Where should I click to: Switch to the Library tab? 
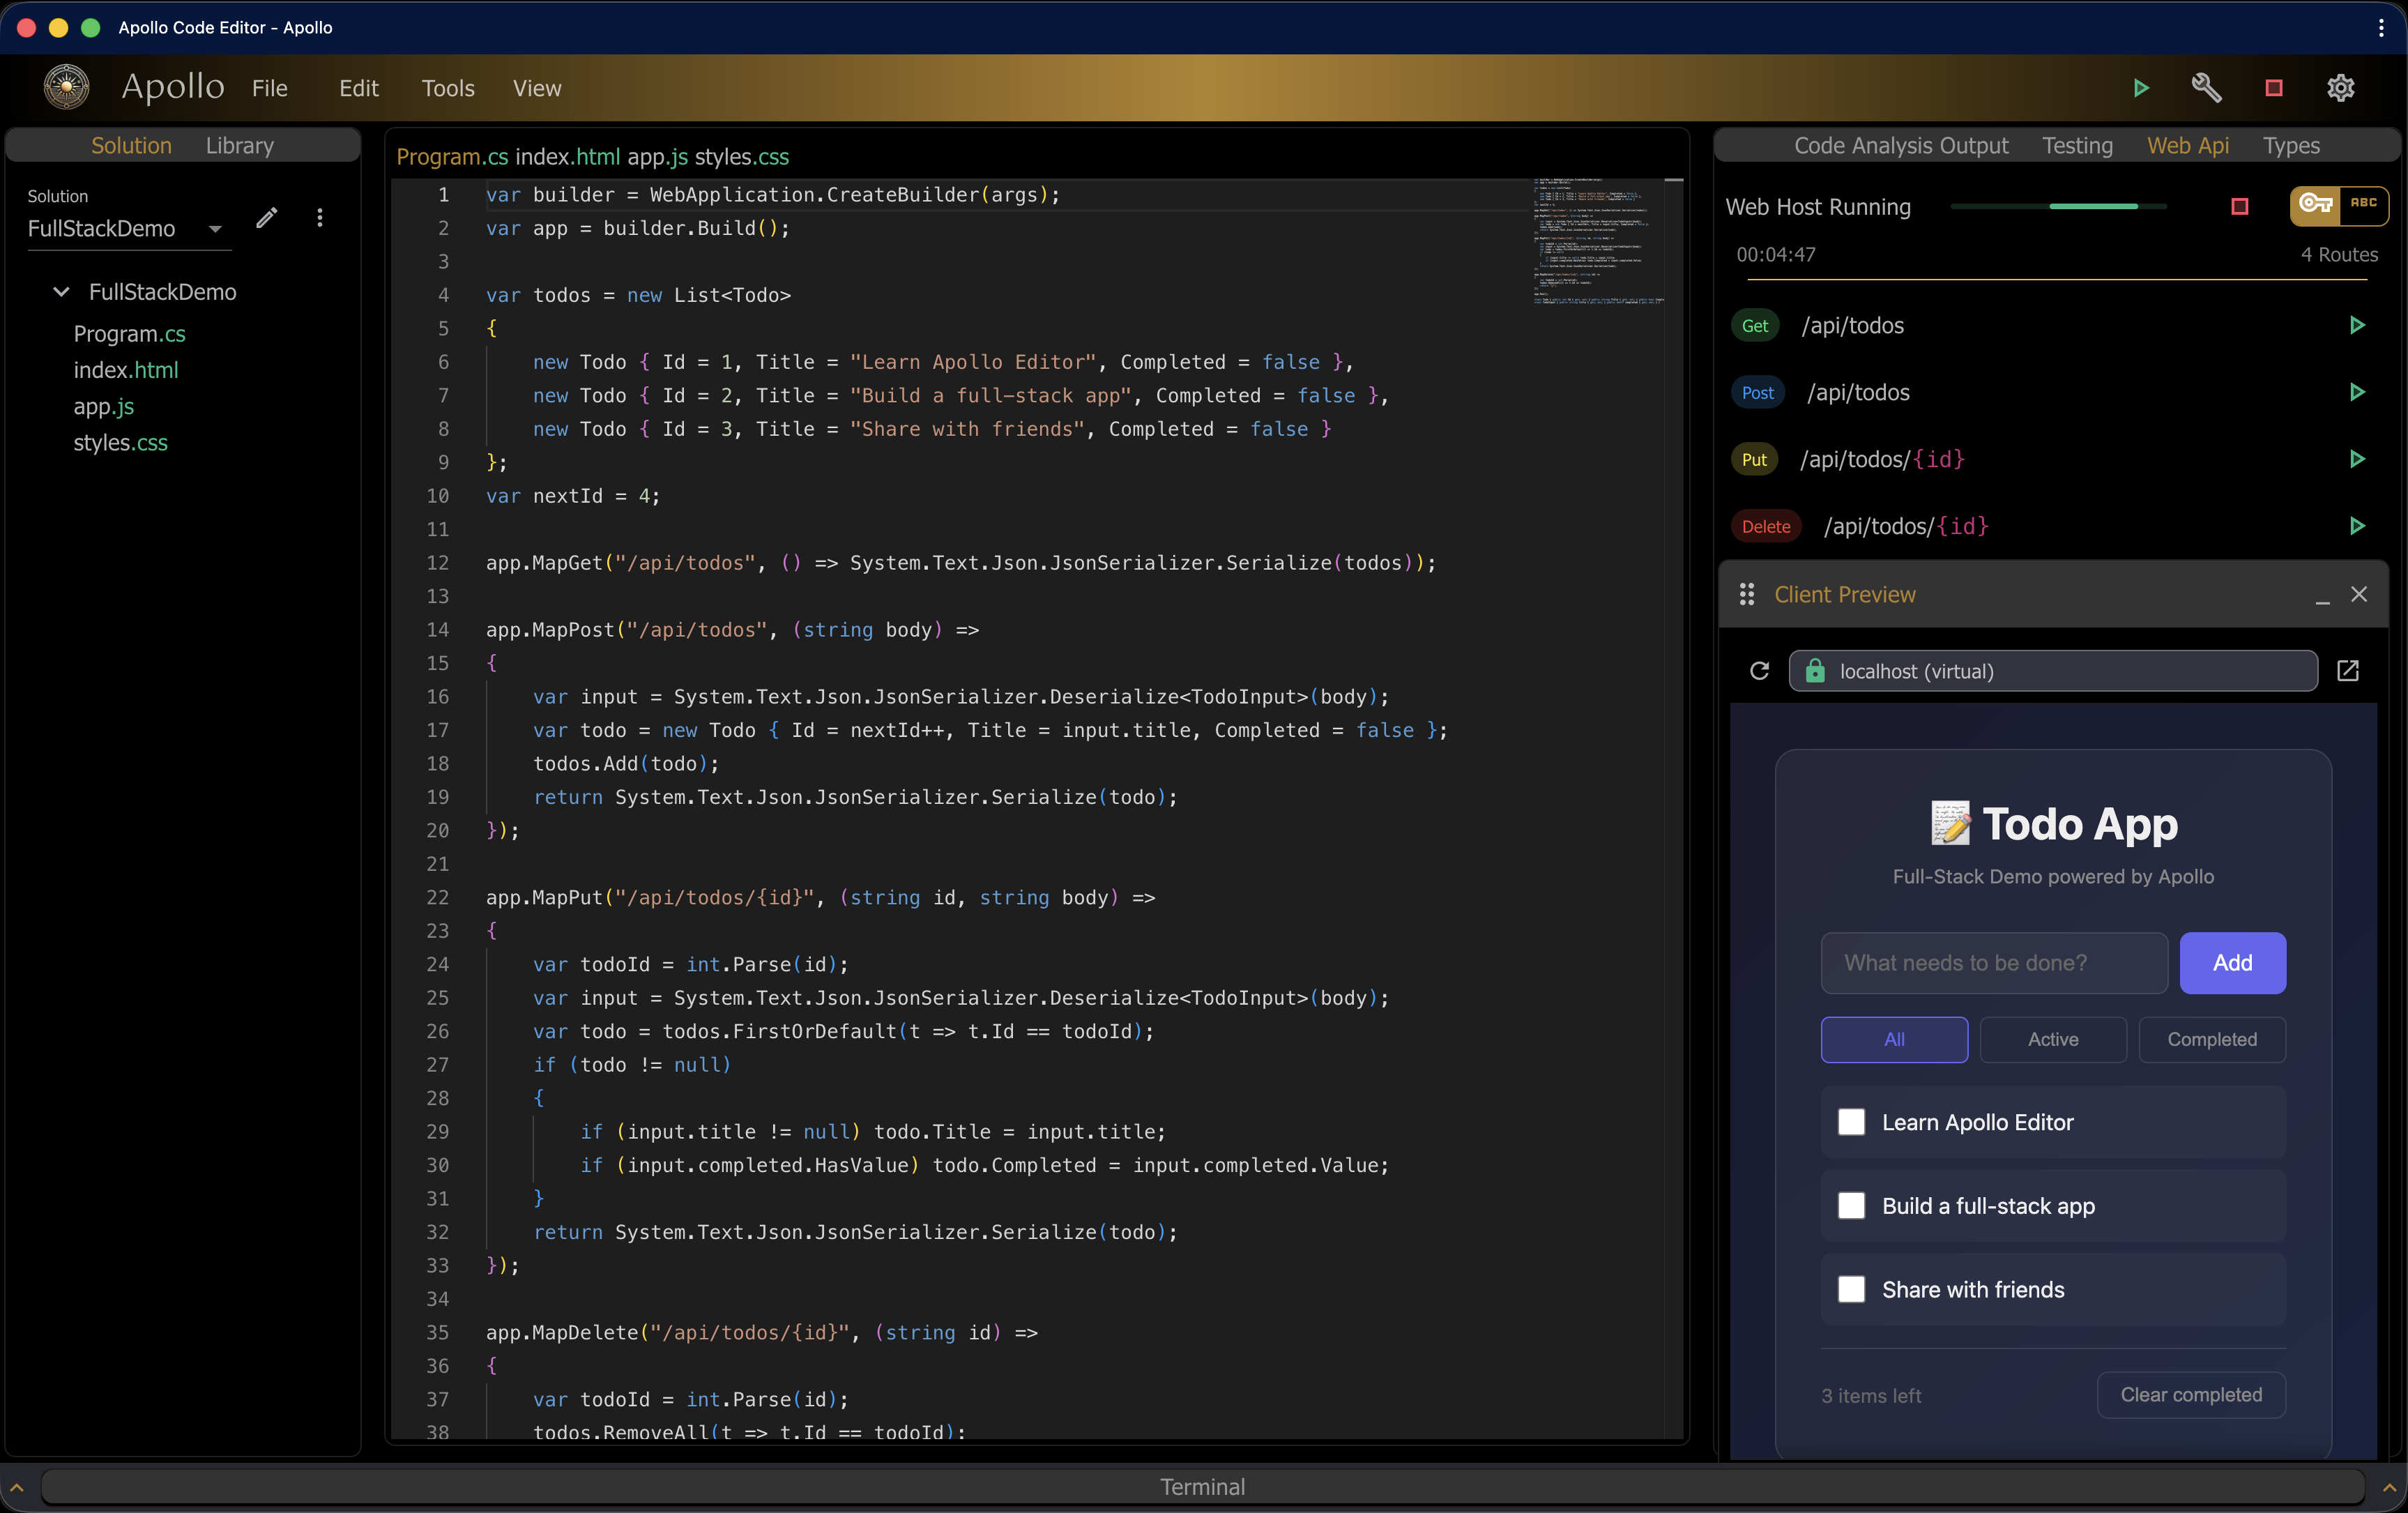click(x=239, y=146)
